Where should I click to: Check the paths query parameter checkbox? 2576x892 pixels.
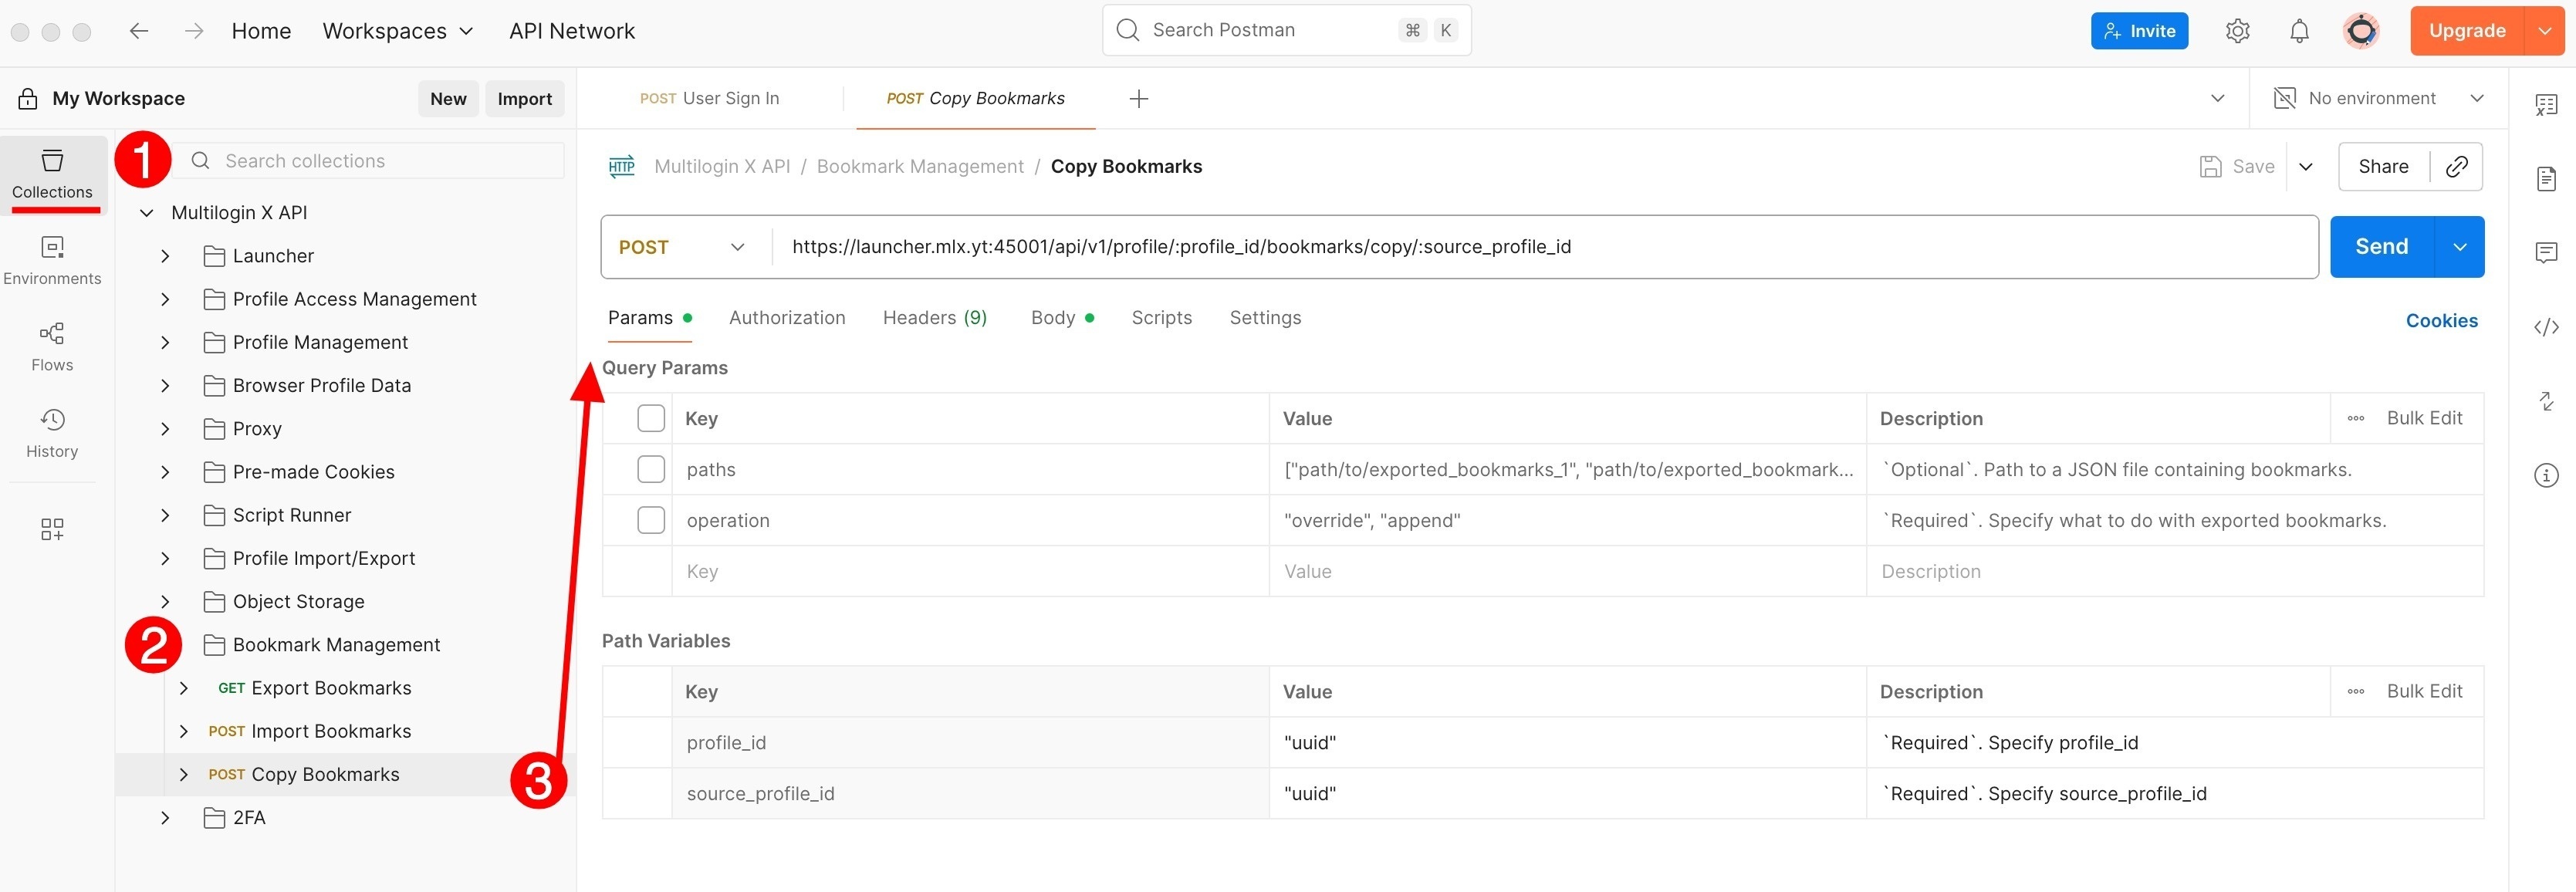(651, 468)
